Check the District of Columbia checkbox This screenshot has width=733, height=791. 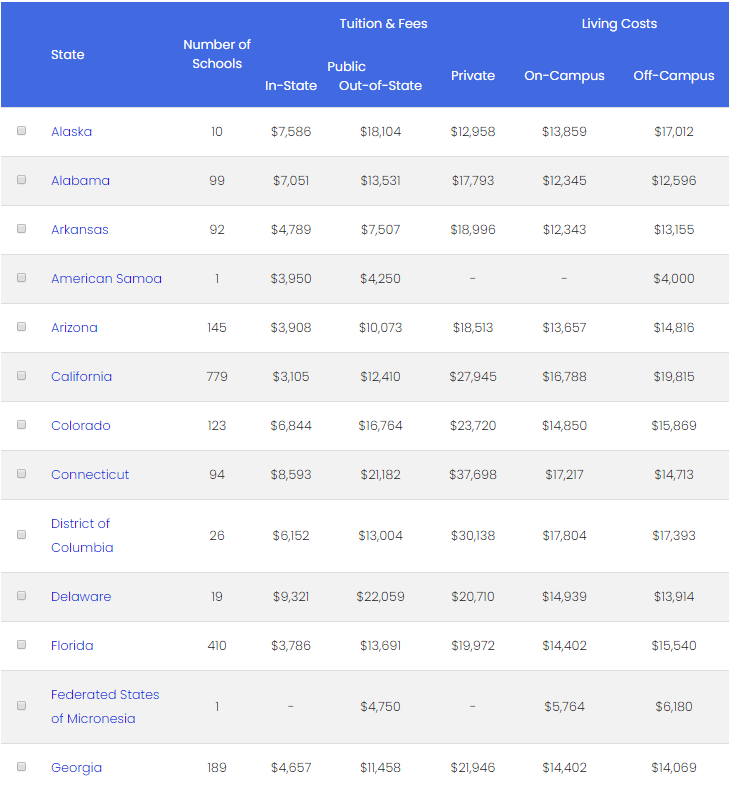(21, 535)
